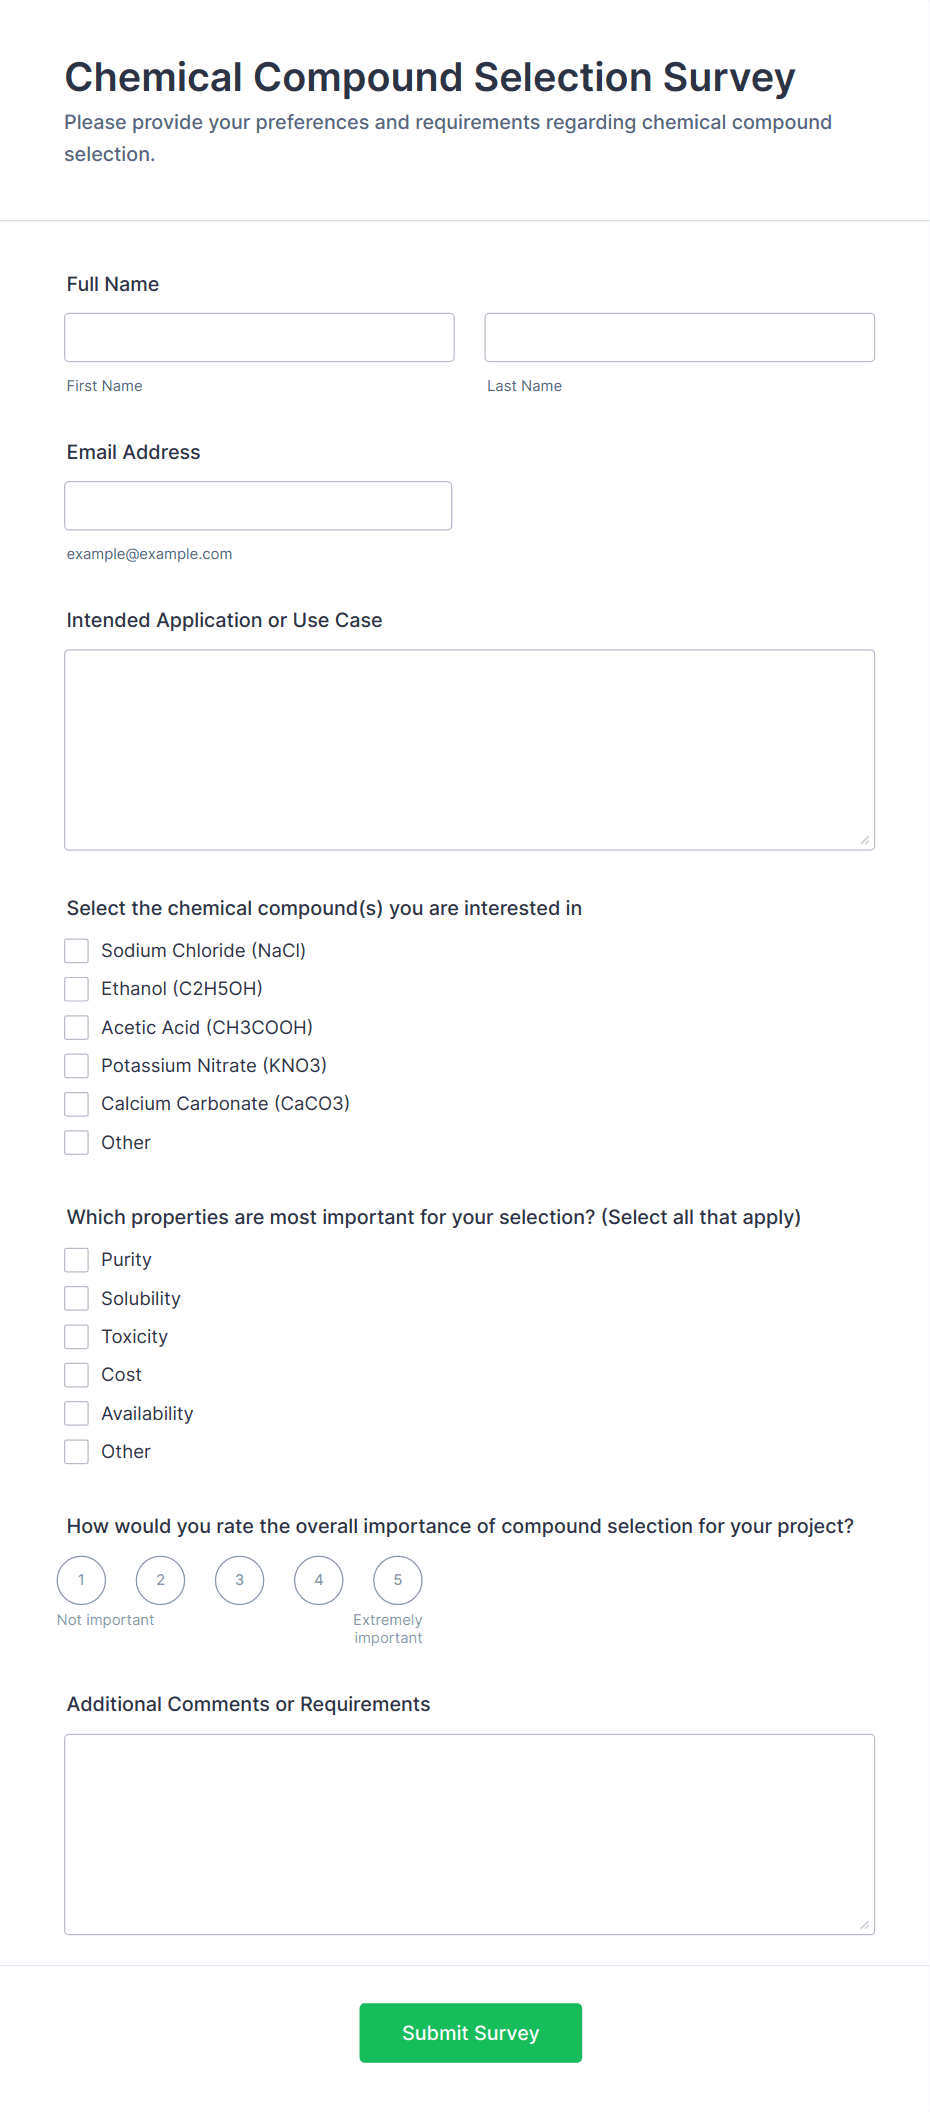930x2112 pixels.
Task: Click the Last Name input field
Action: (679, 337)
